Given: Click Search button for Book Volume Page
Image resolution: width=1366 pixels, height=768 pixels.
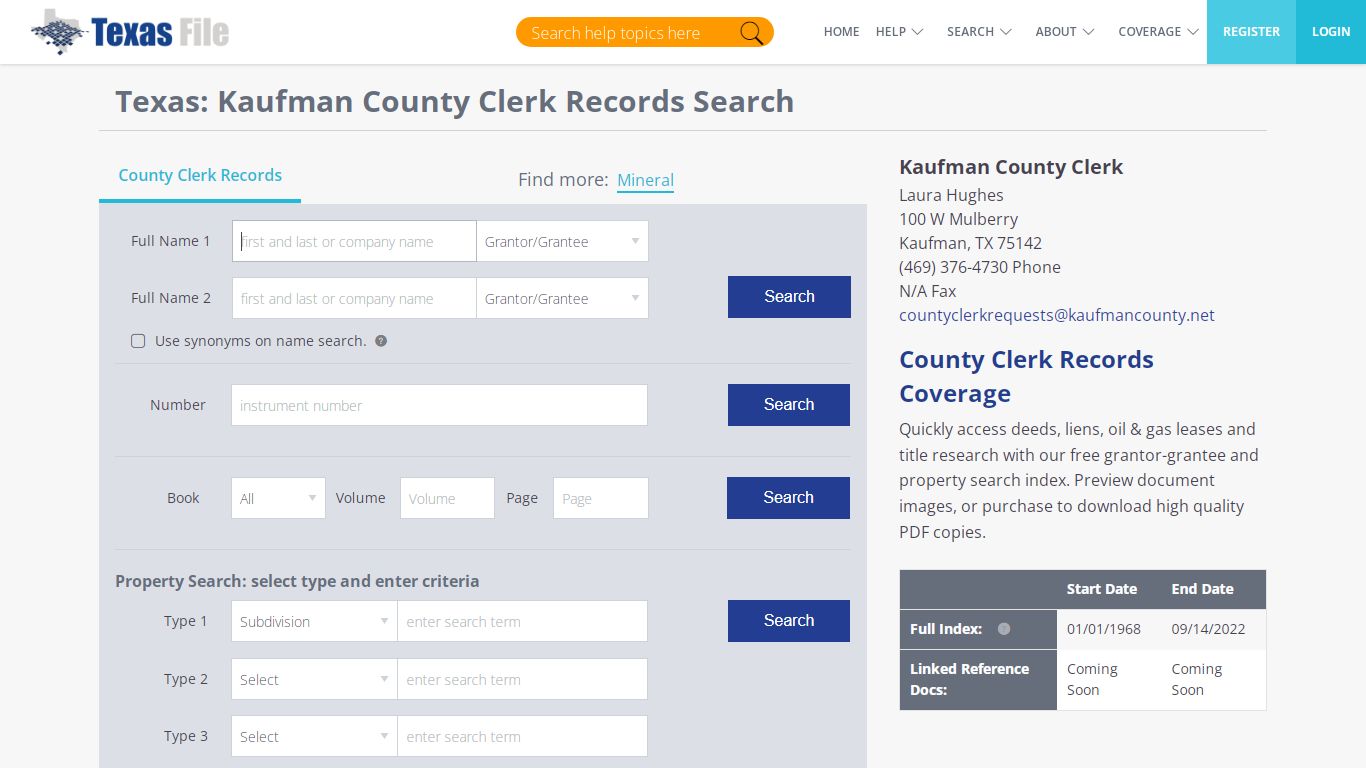Looking at the screenshot, I should tap(788, 498).
